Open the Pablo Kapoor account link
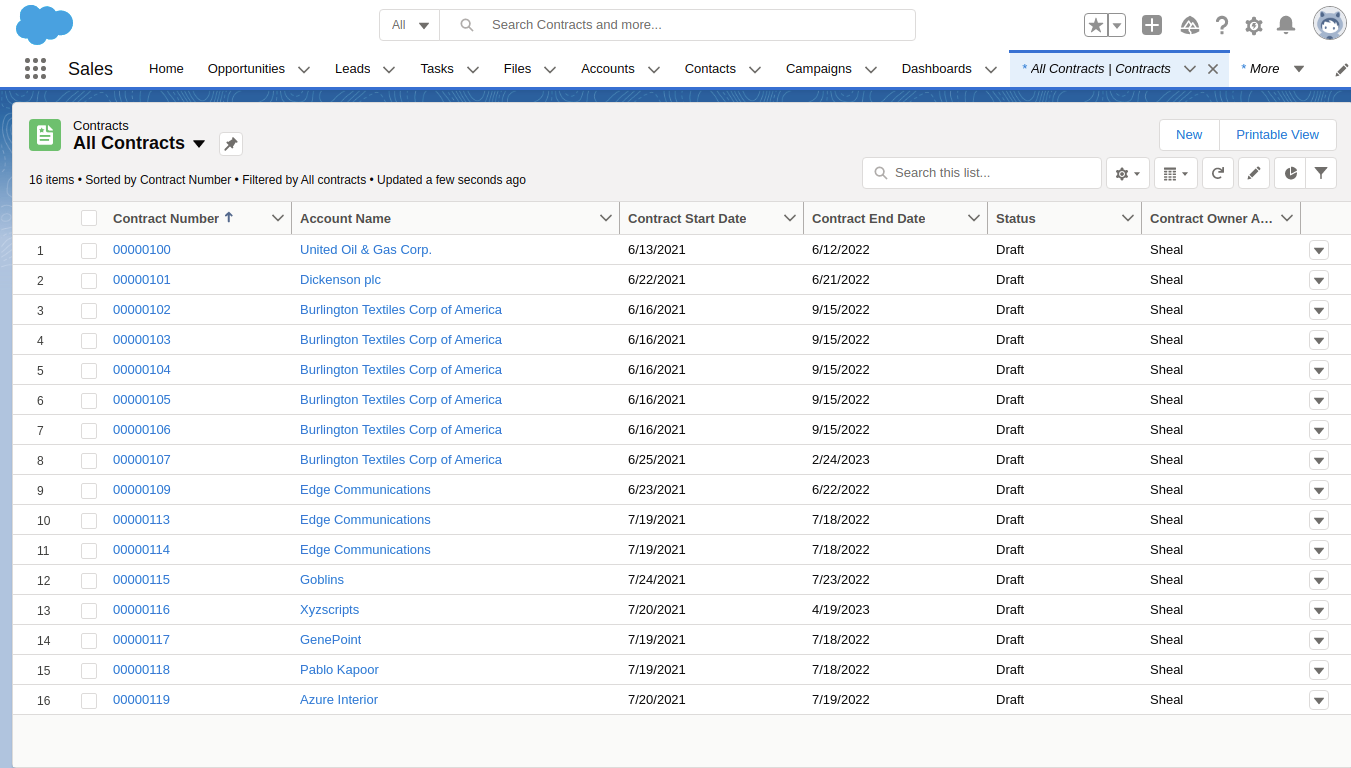This screenshot has height=768, width=1351. [x=339, y=670]
